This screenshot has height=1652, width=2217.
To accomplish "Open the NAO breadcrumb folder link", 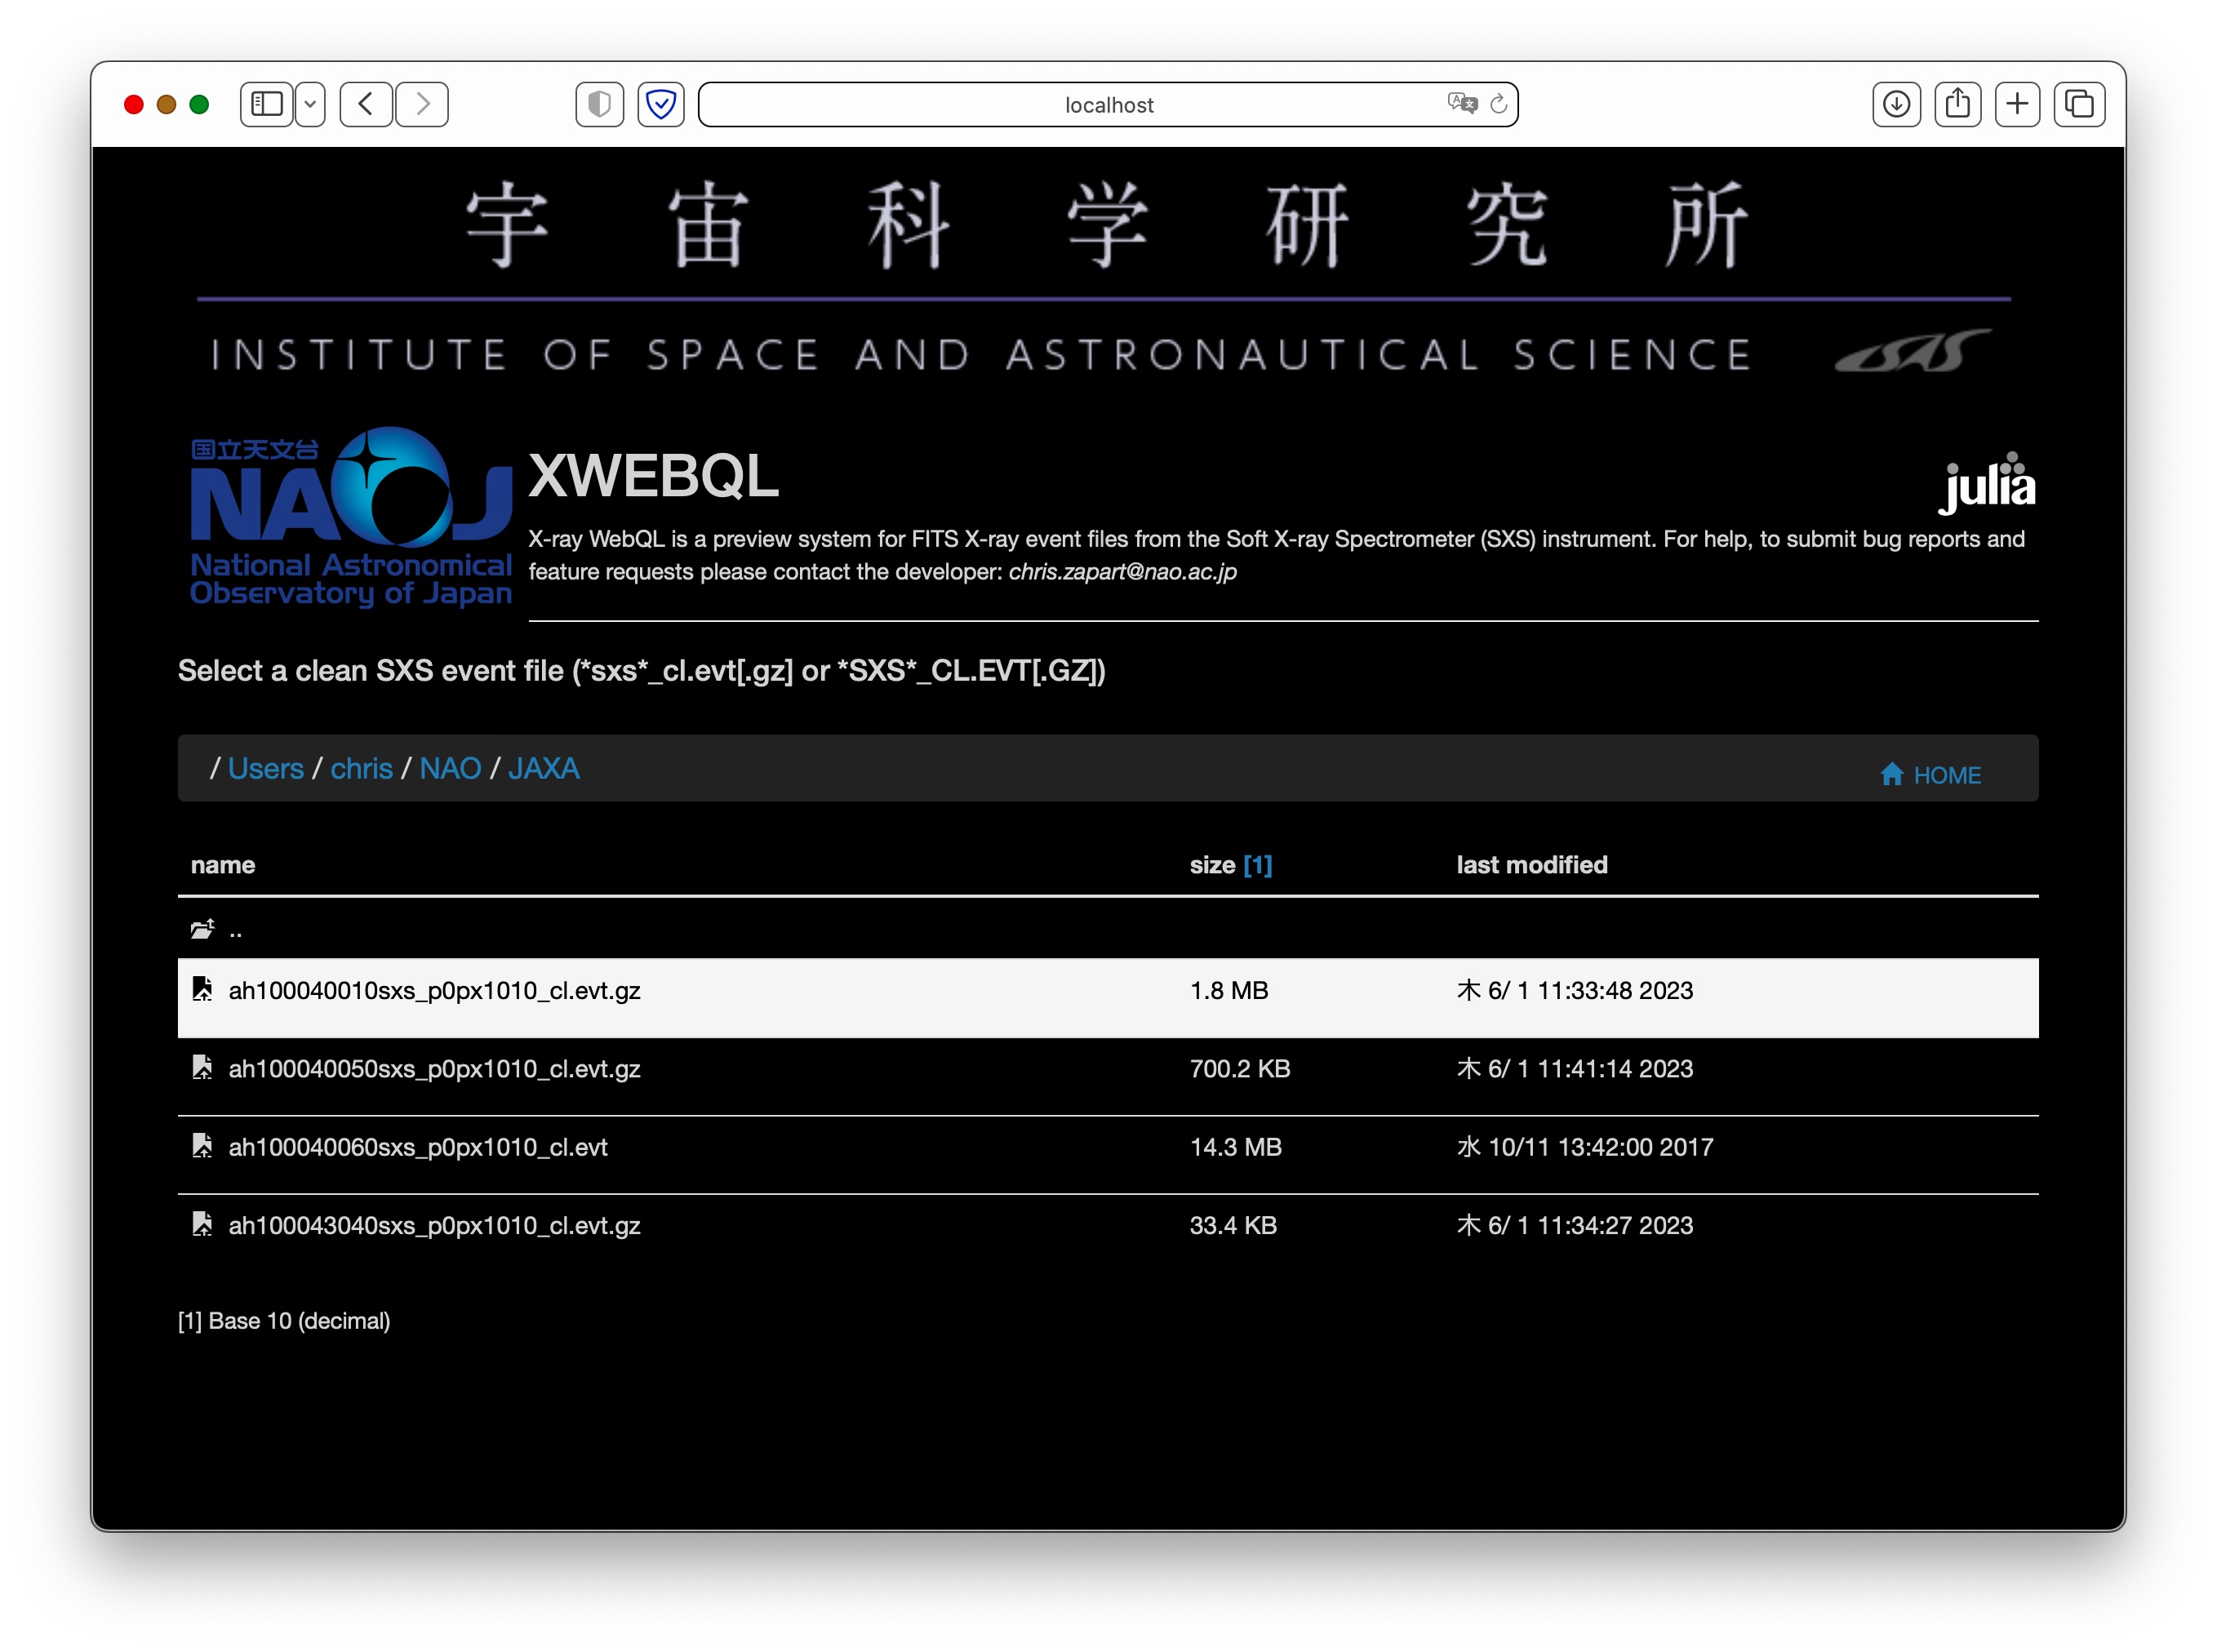I will [450, 768].
